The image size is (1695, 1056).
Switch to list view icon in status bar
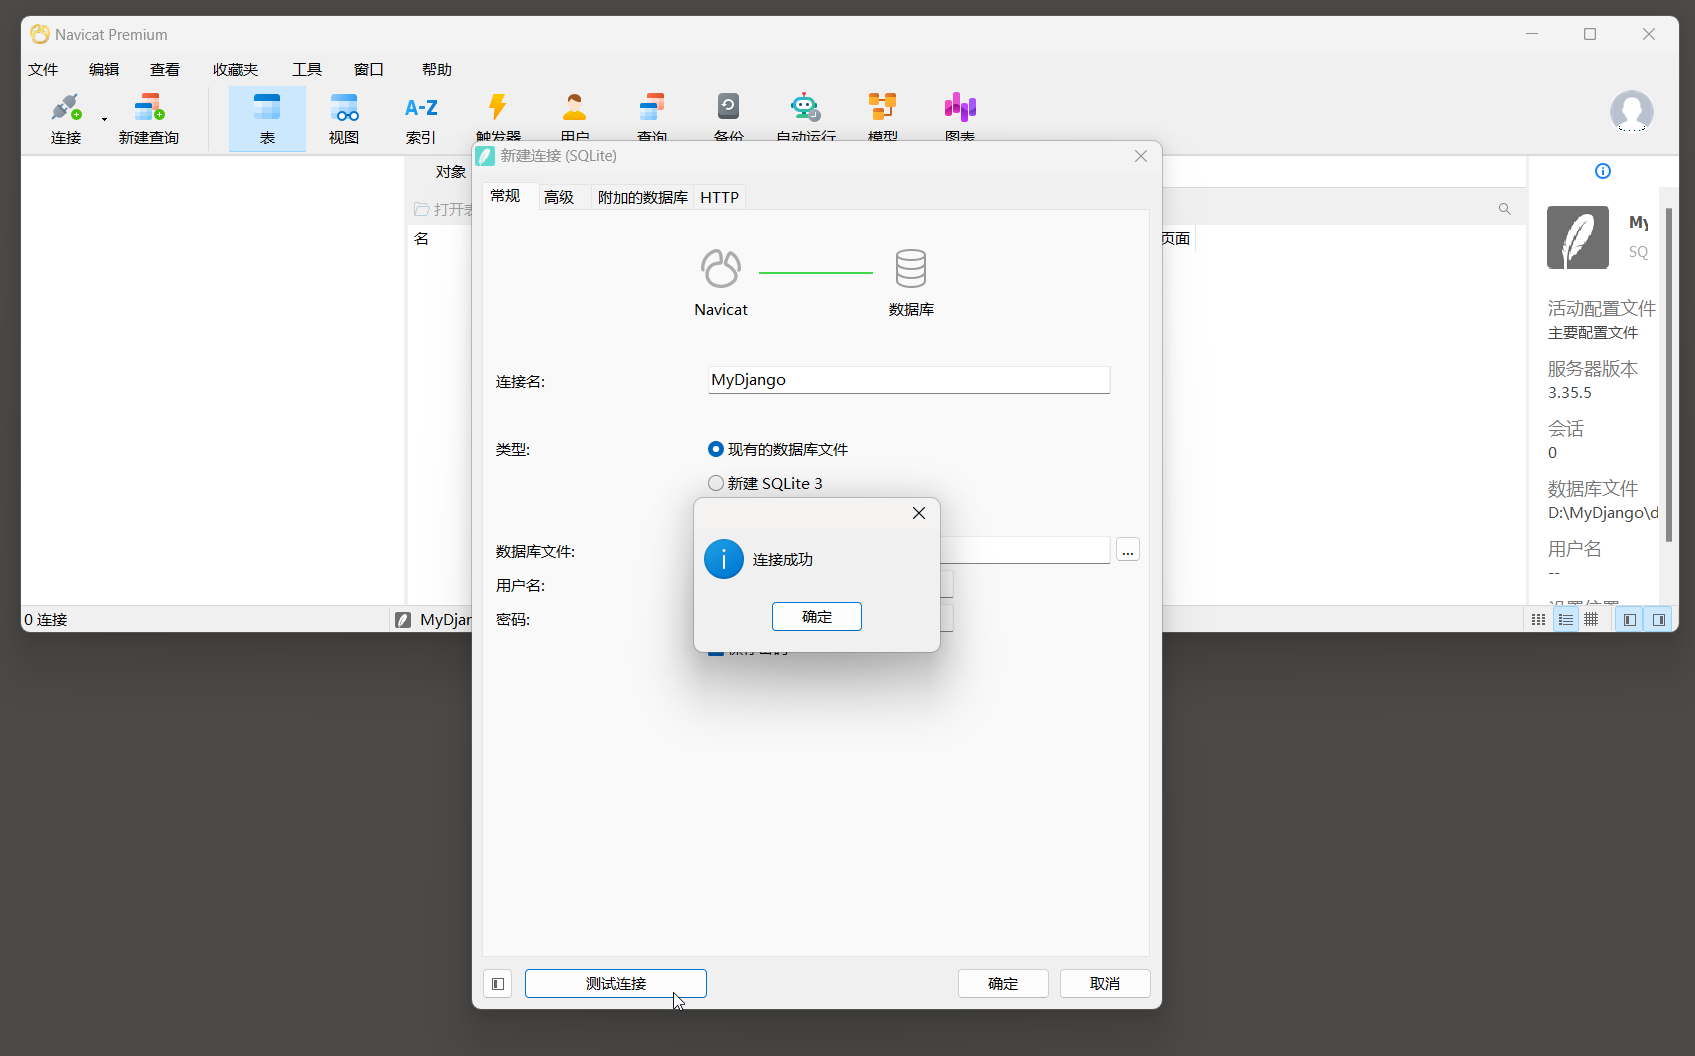[x=1565, y=620]
